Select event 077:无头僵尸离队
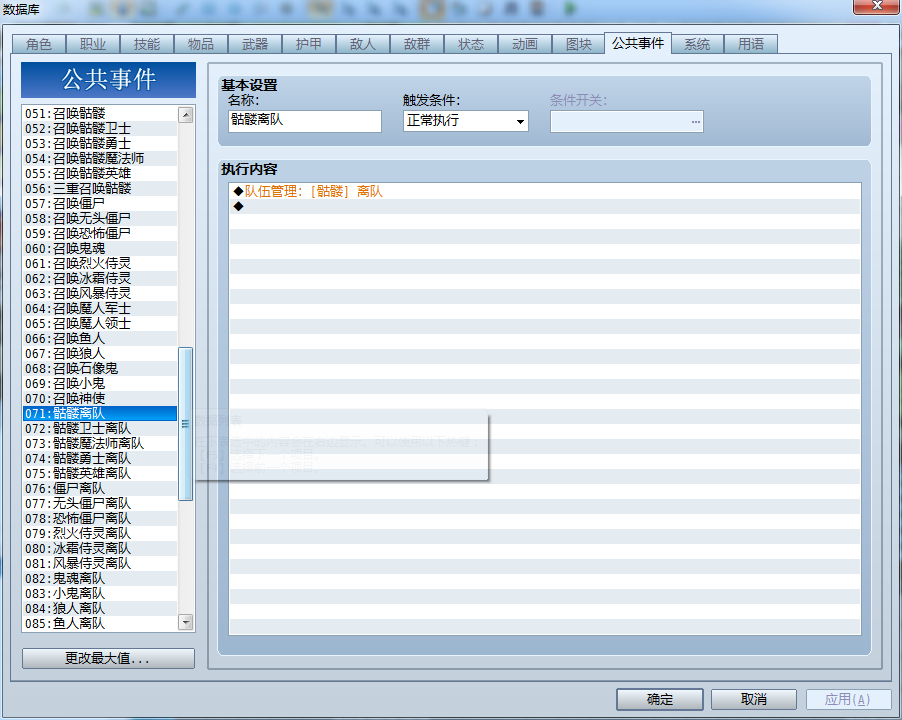 pyautogui.click(x=100, y=503)
